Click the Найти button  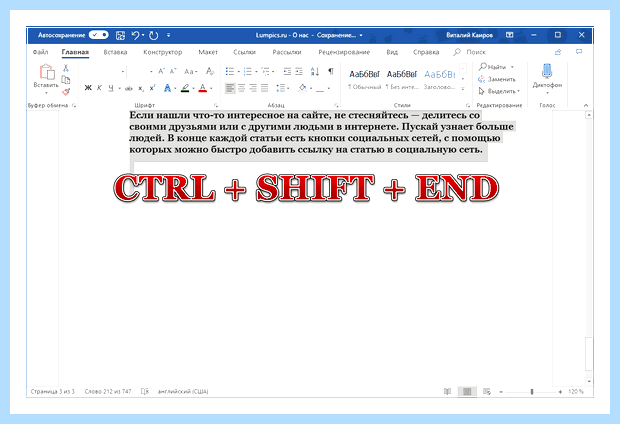pyautogui.click(x=496, y=67)
